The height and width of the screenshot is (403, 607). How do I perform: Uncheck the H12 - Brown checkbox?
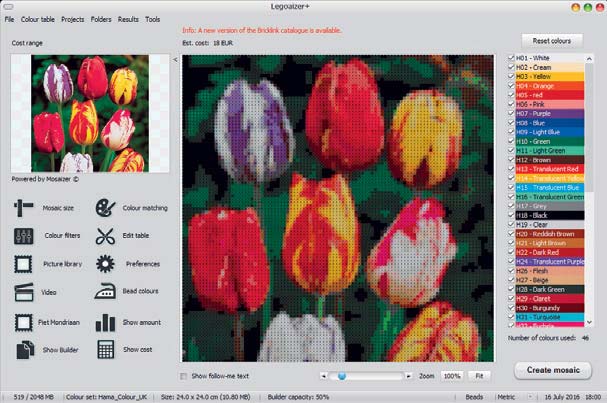511,159
